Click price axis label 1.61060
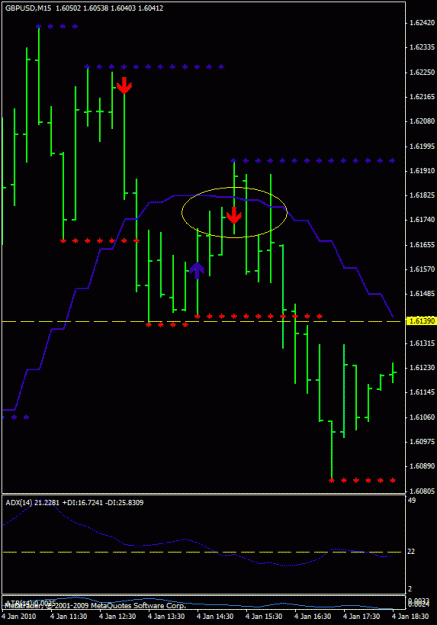437x625 pixels. click(x=422, y=417)
